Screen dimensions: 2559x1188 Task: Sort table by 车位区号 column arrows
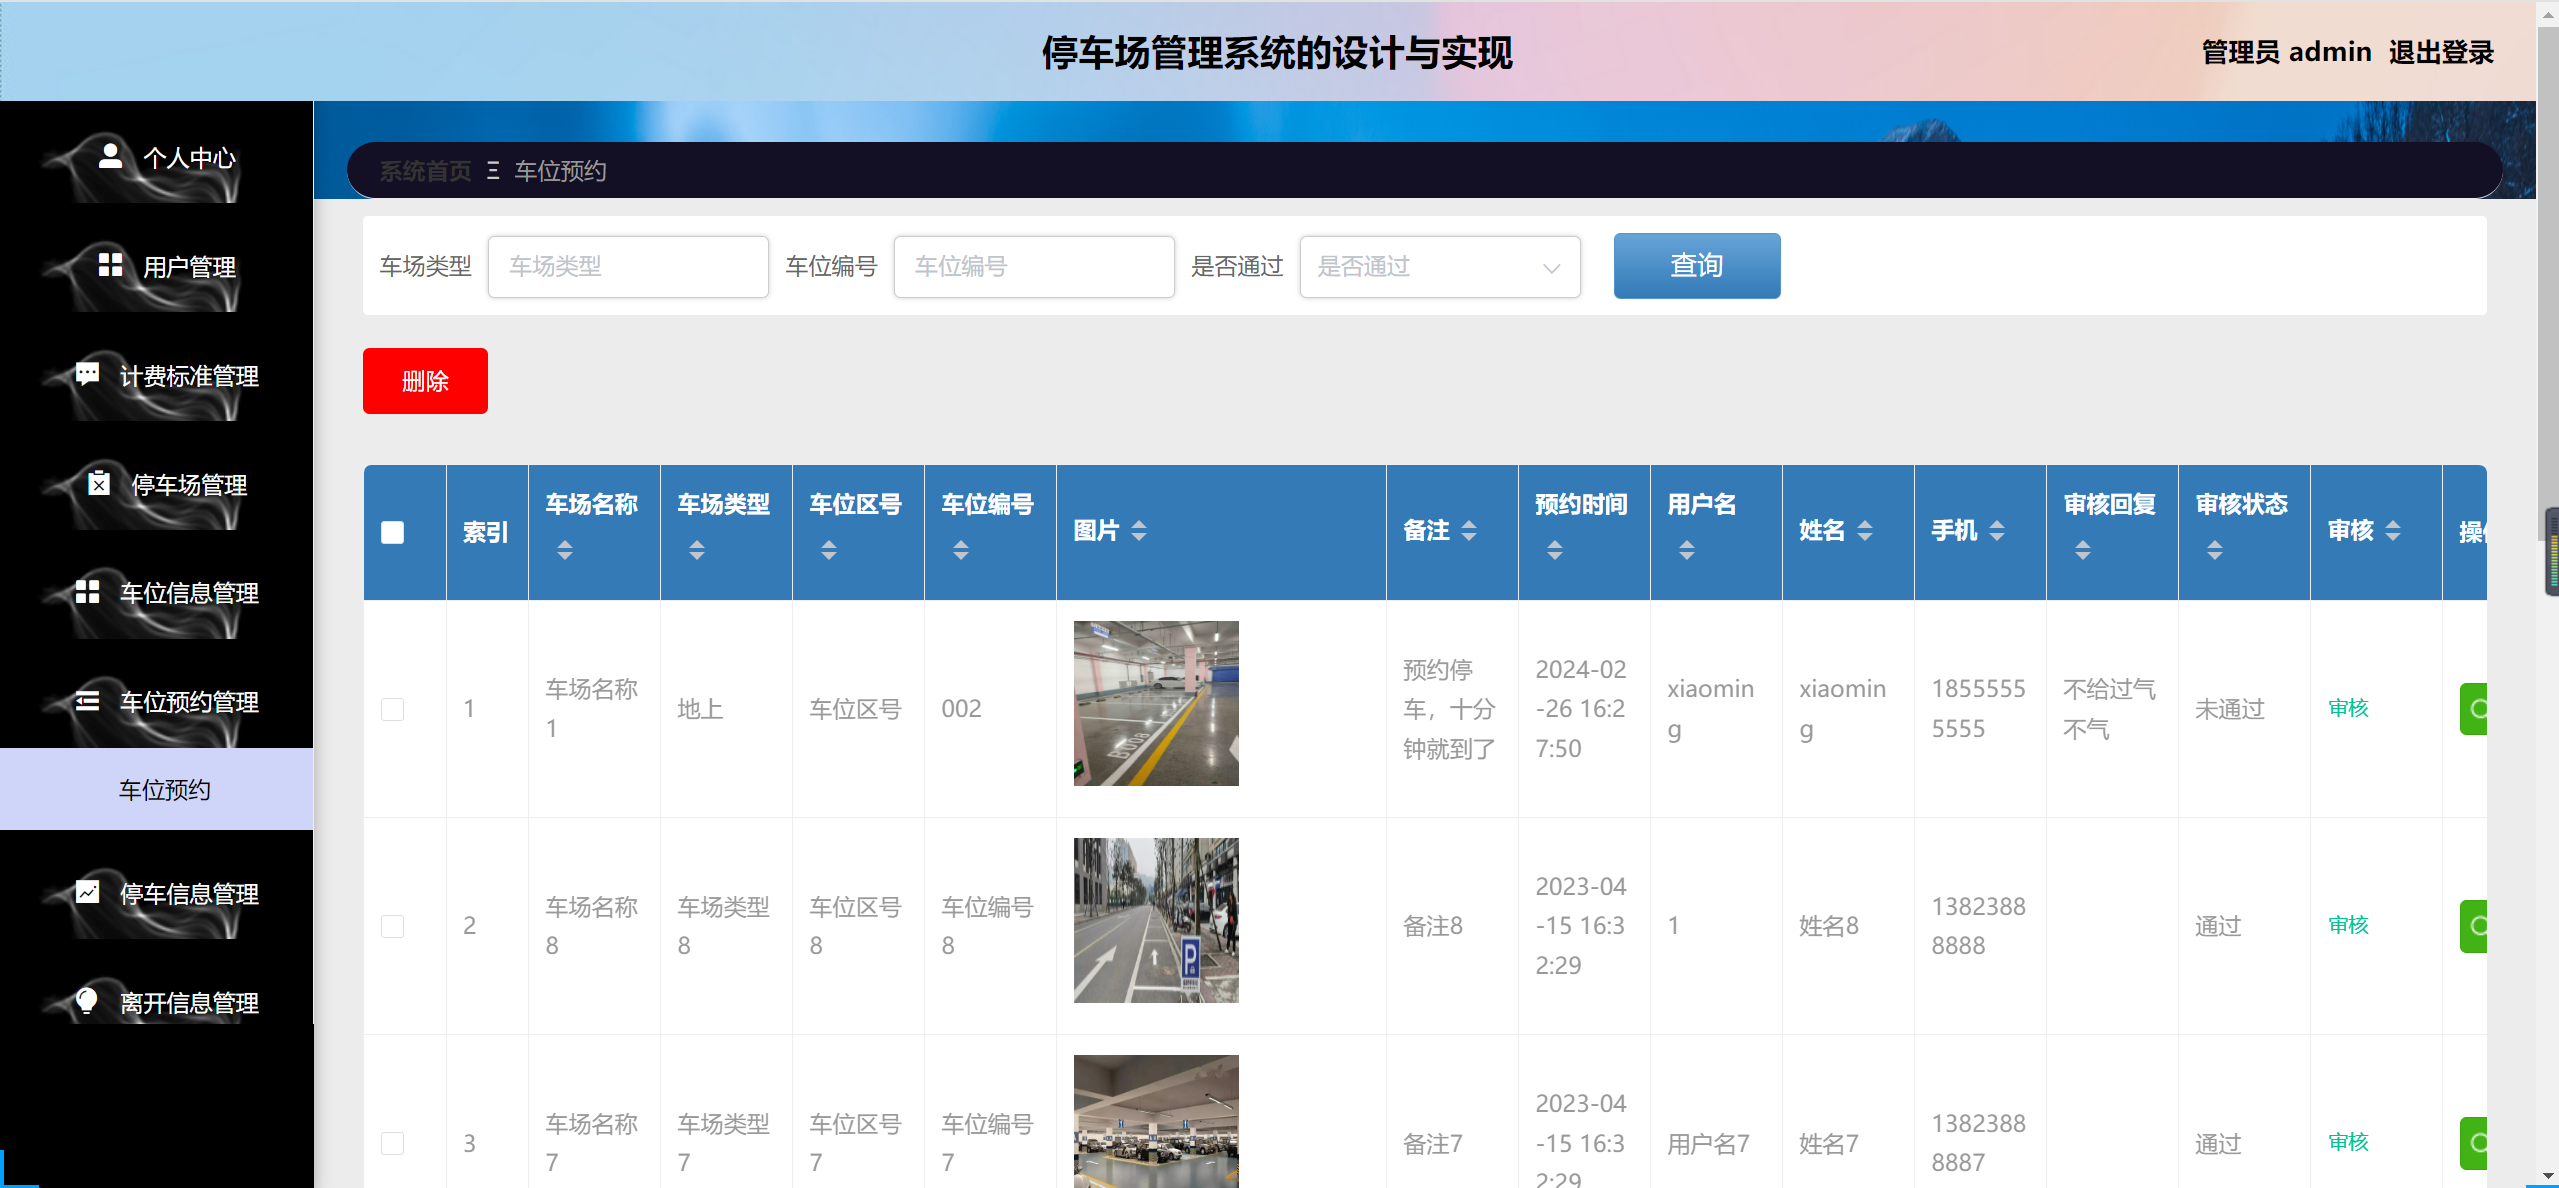click(829, 550)
